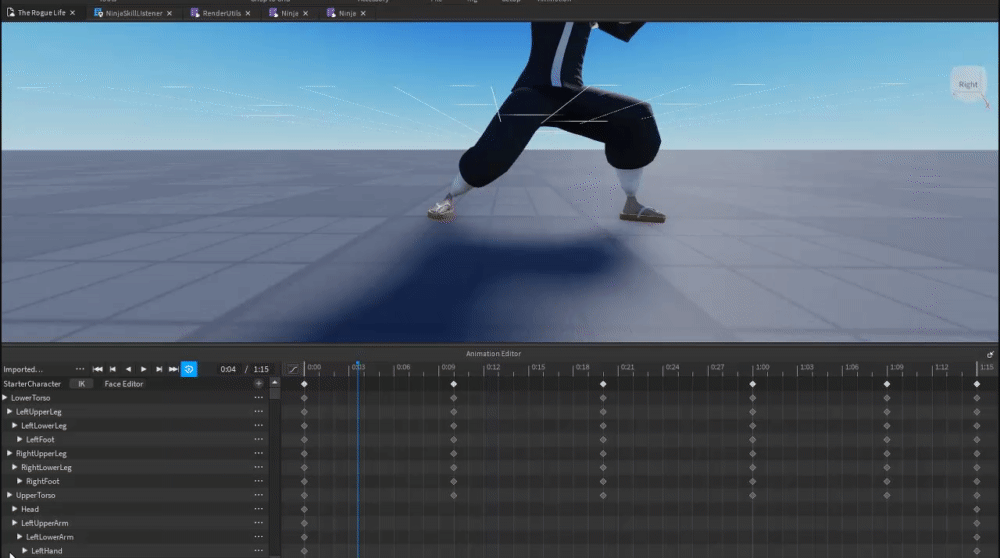Open LeftLowerArm track options menu

[258, 537]
